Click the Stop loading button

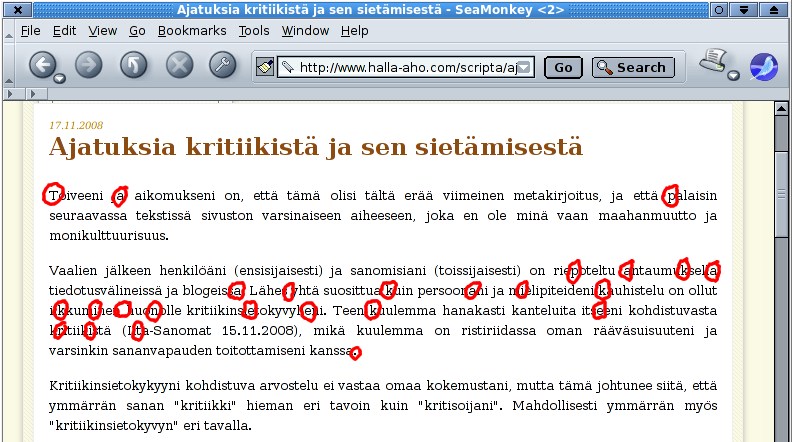pos(179,65)
